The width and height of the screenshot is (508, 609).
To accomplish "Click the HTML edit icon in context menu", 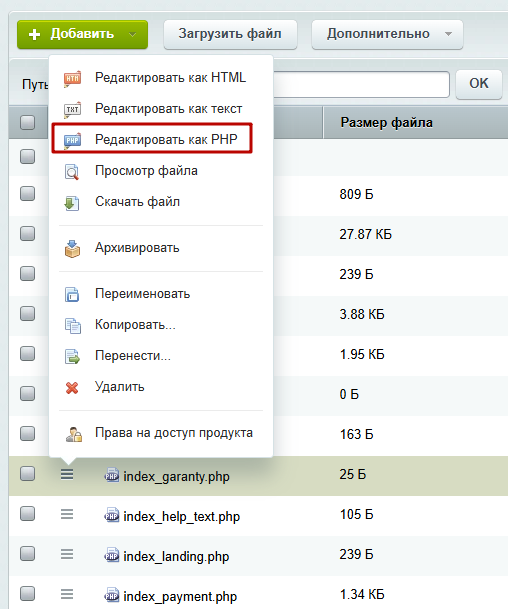I will [72, 78].
